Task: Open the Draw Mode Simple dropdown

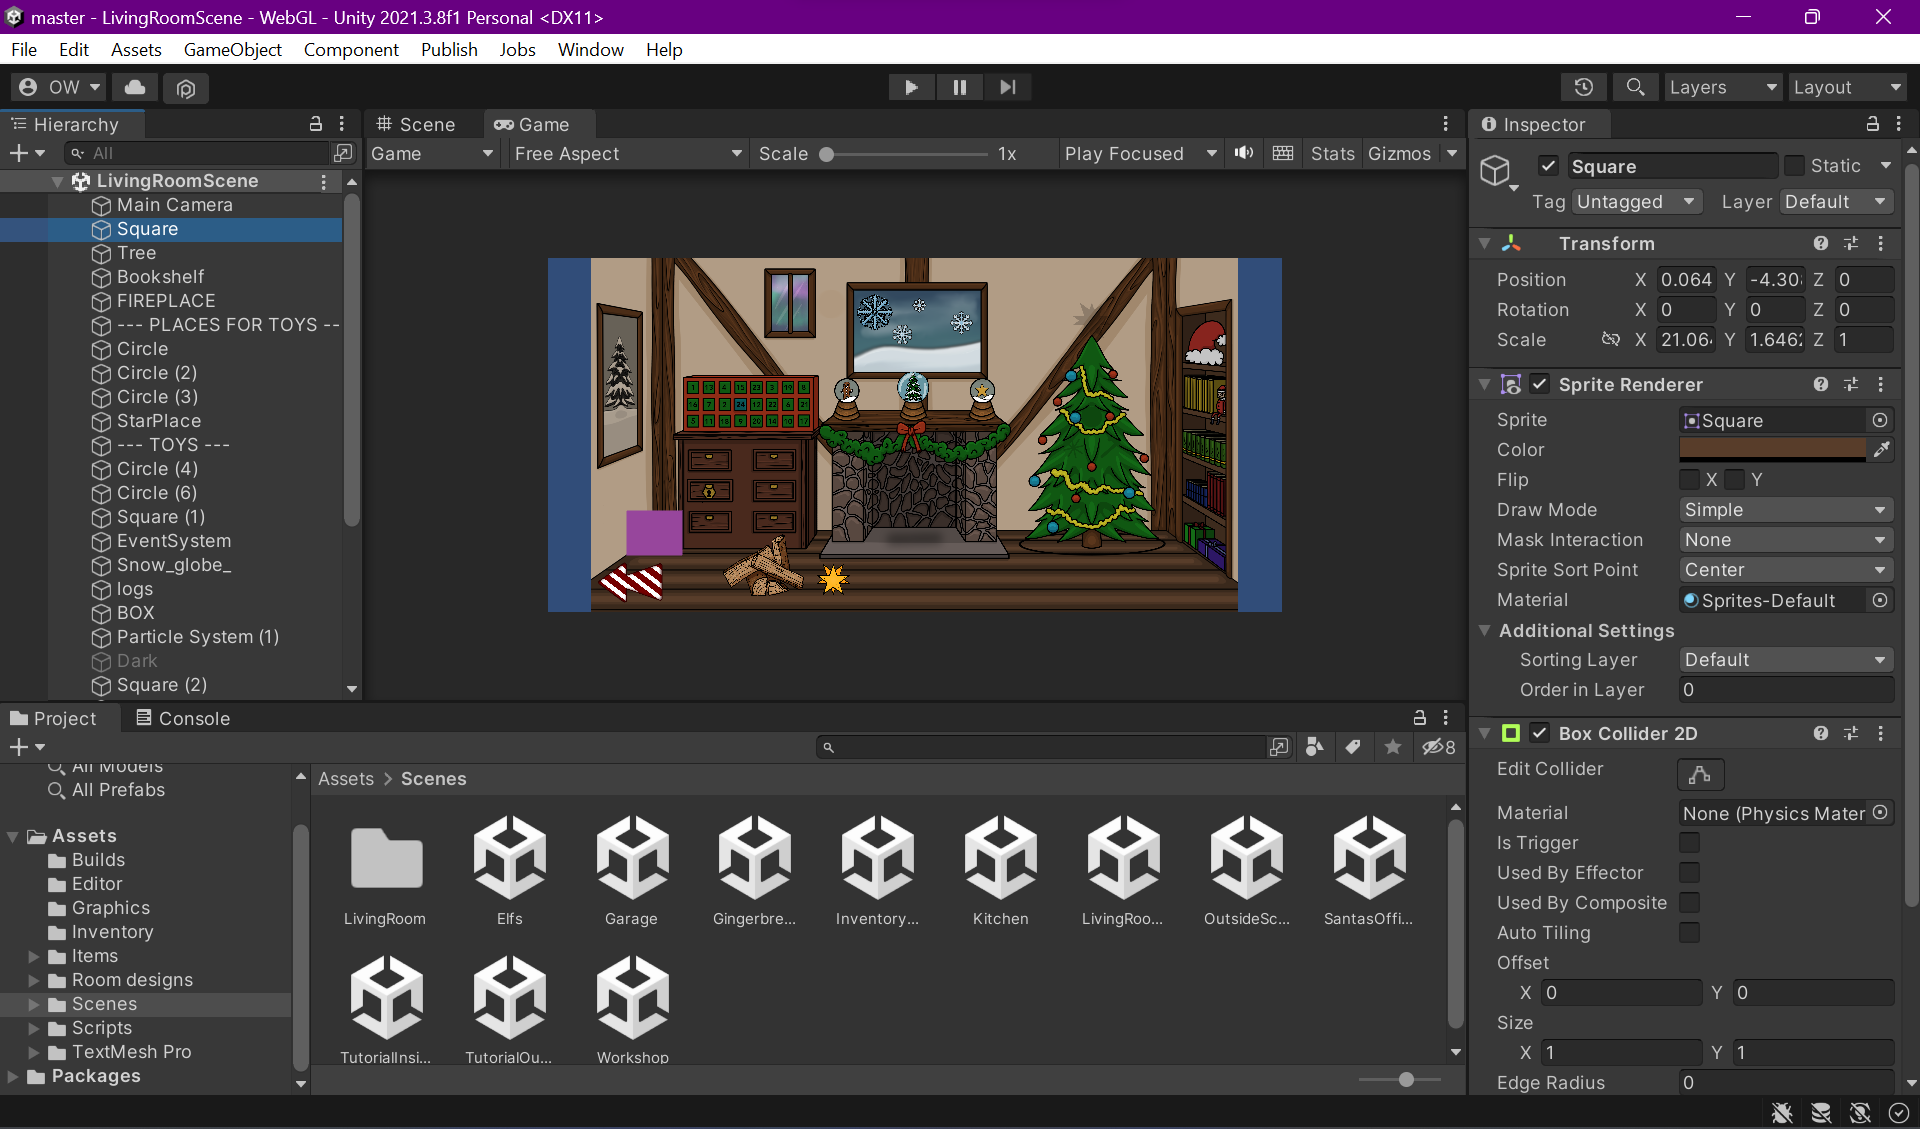Action: pyautogui.click(x=1786, y=510)
